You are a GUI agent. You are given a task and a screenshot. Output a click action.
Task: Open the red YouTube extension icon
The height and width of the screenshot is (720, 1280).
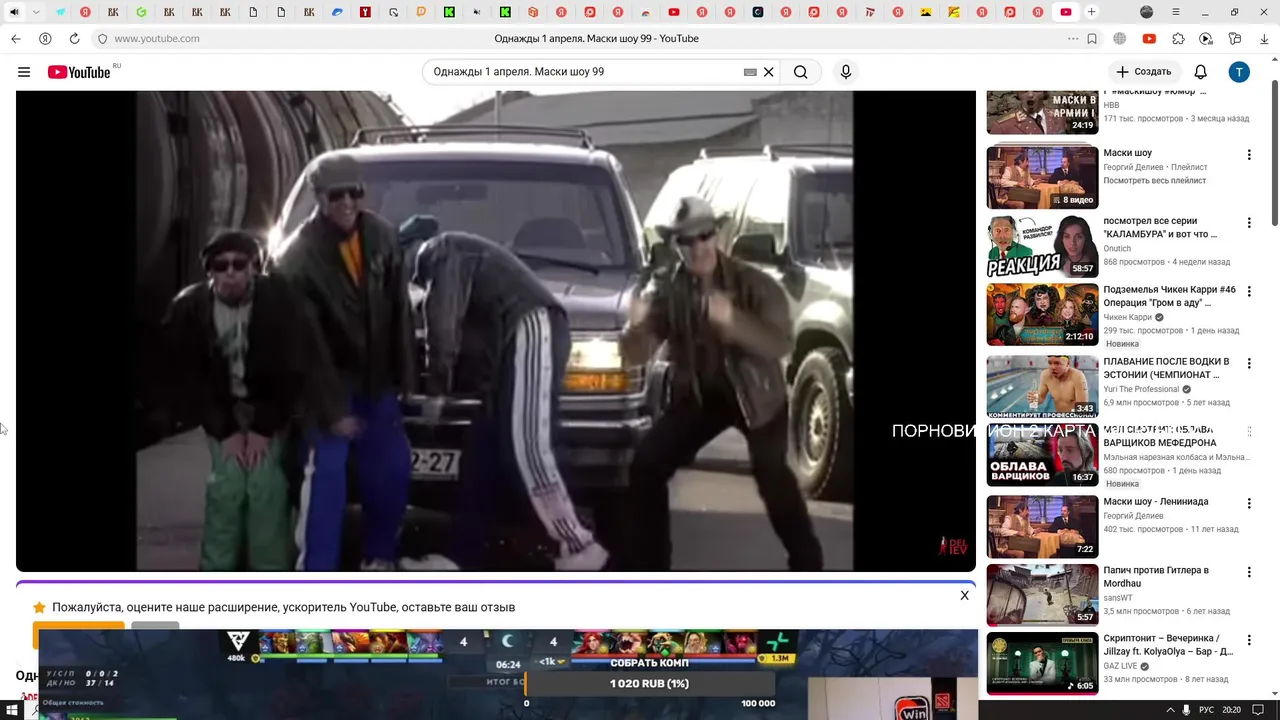click(x=1149, y=39)
